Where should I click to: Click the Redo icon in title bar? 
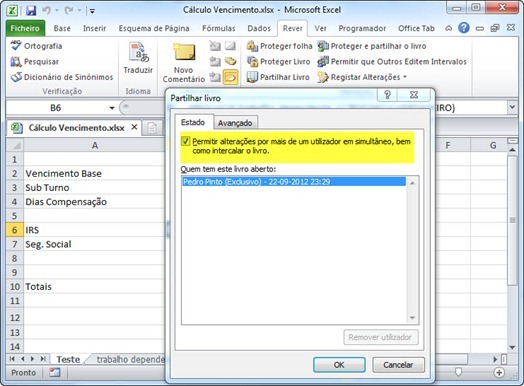click(69, 10)
